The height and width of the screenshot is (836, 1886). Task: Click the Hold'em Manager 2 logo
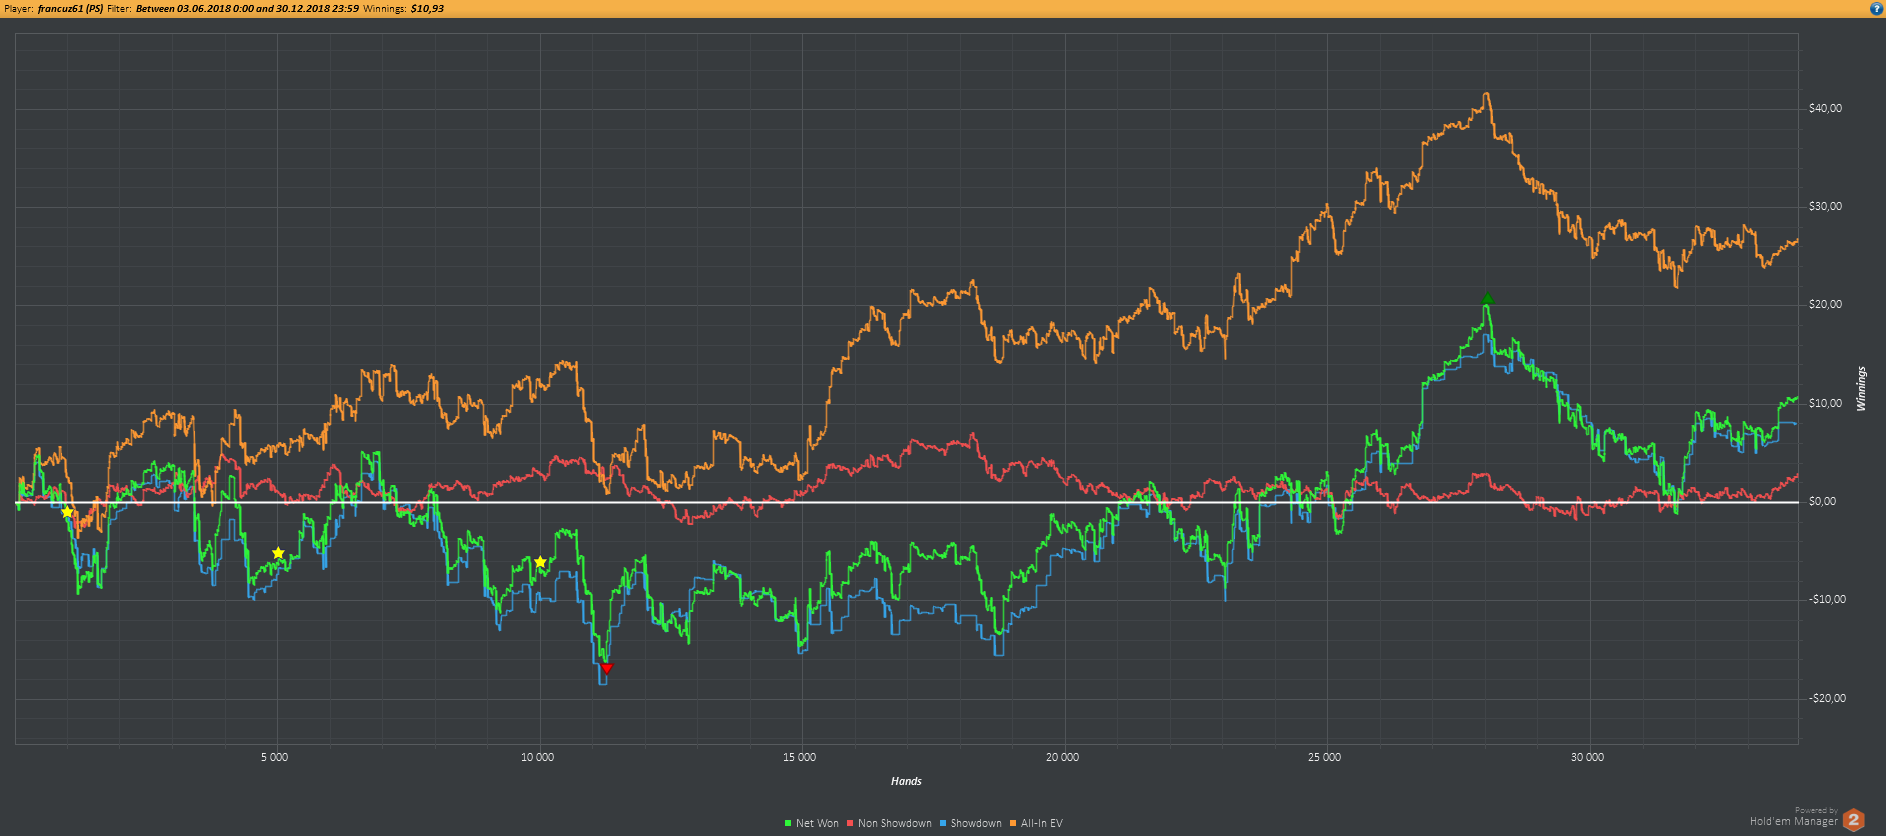coord(1854,820)
